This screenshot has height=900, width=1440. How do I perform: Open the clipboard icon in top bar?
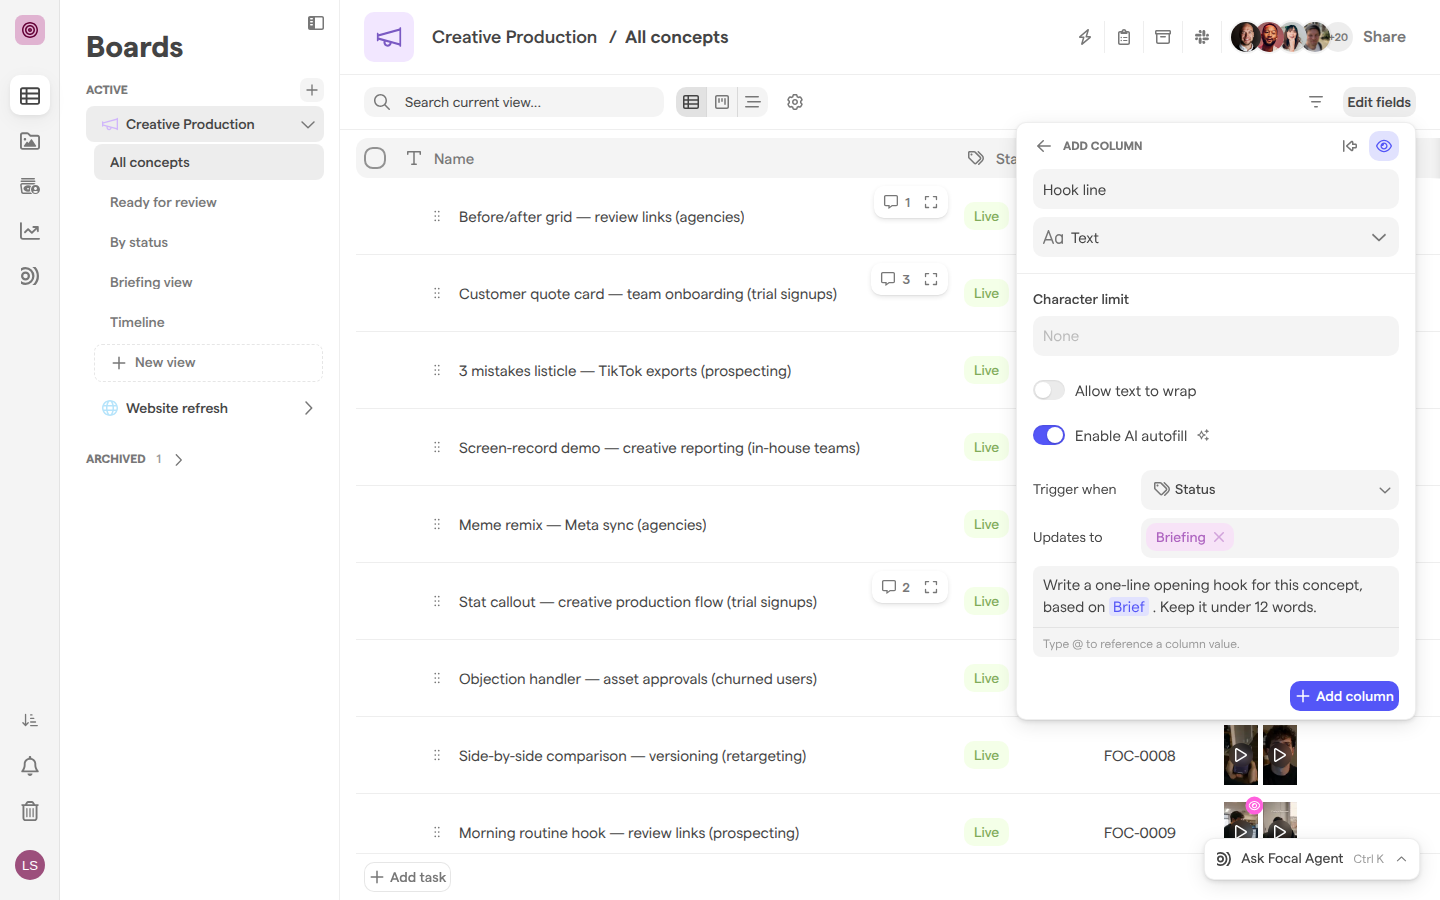point(1124,37)
